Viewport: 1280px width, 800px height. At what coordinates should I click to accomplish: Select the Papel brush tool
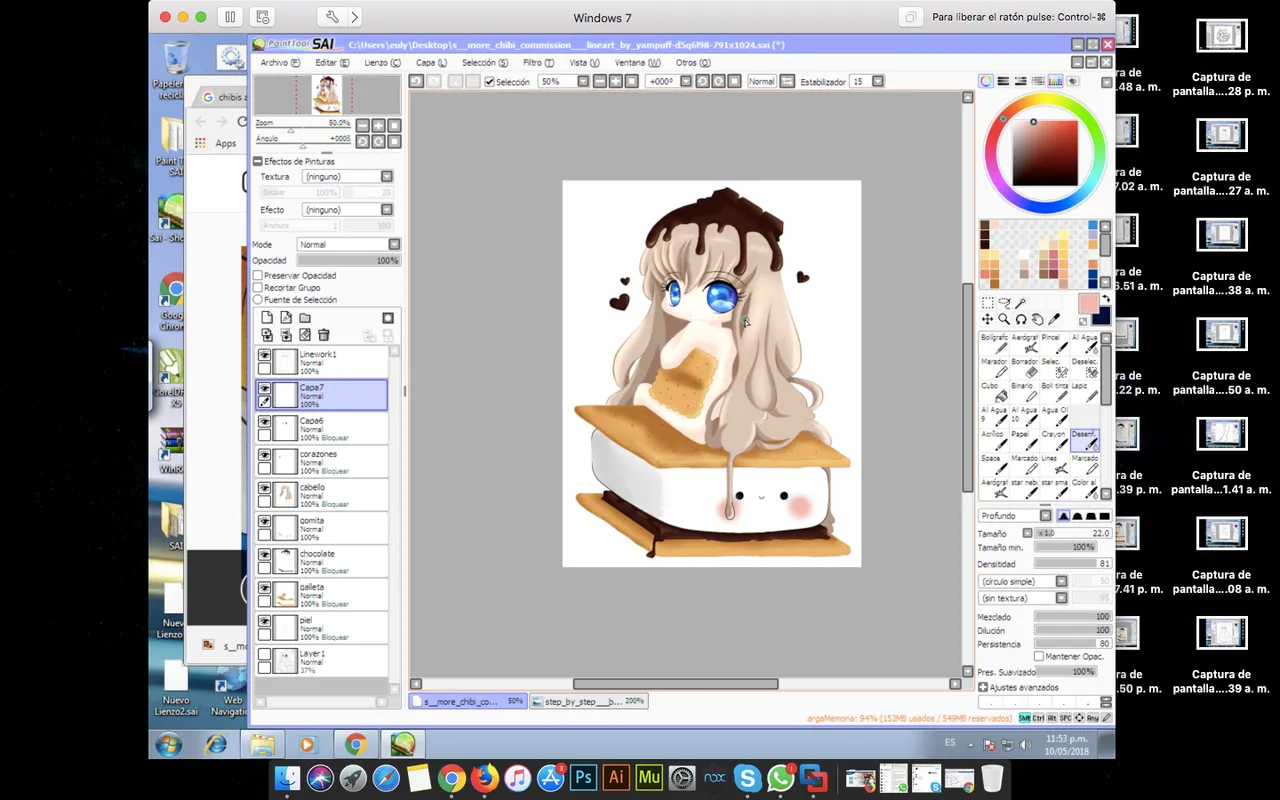point(1024,440)
